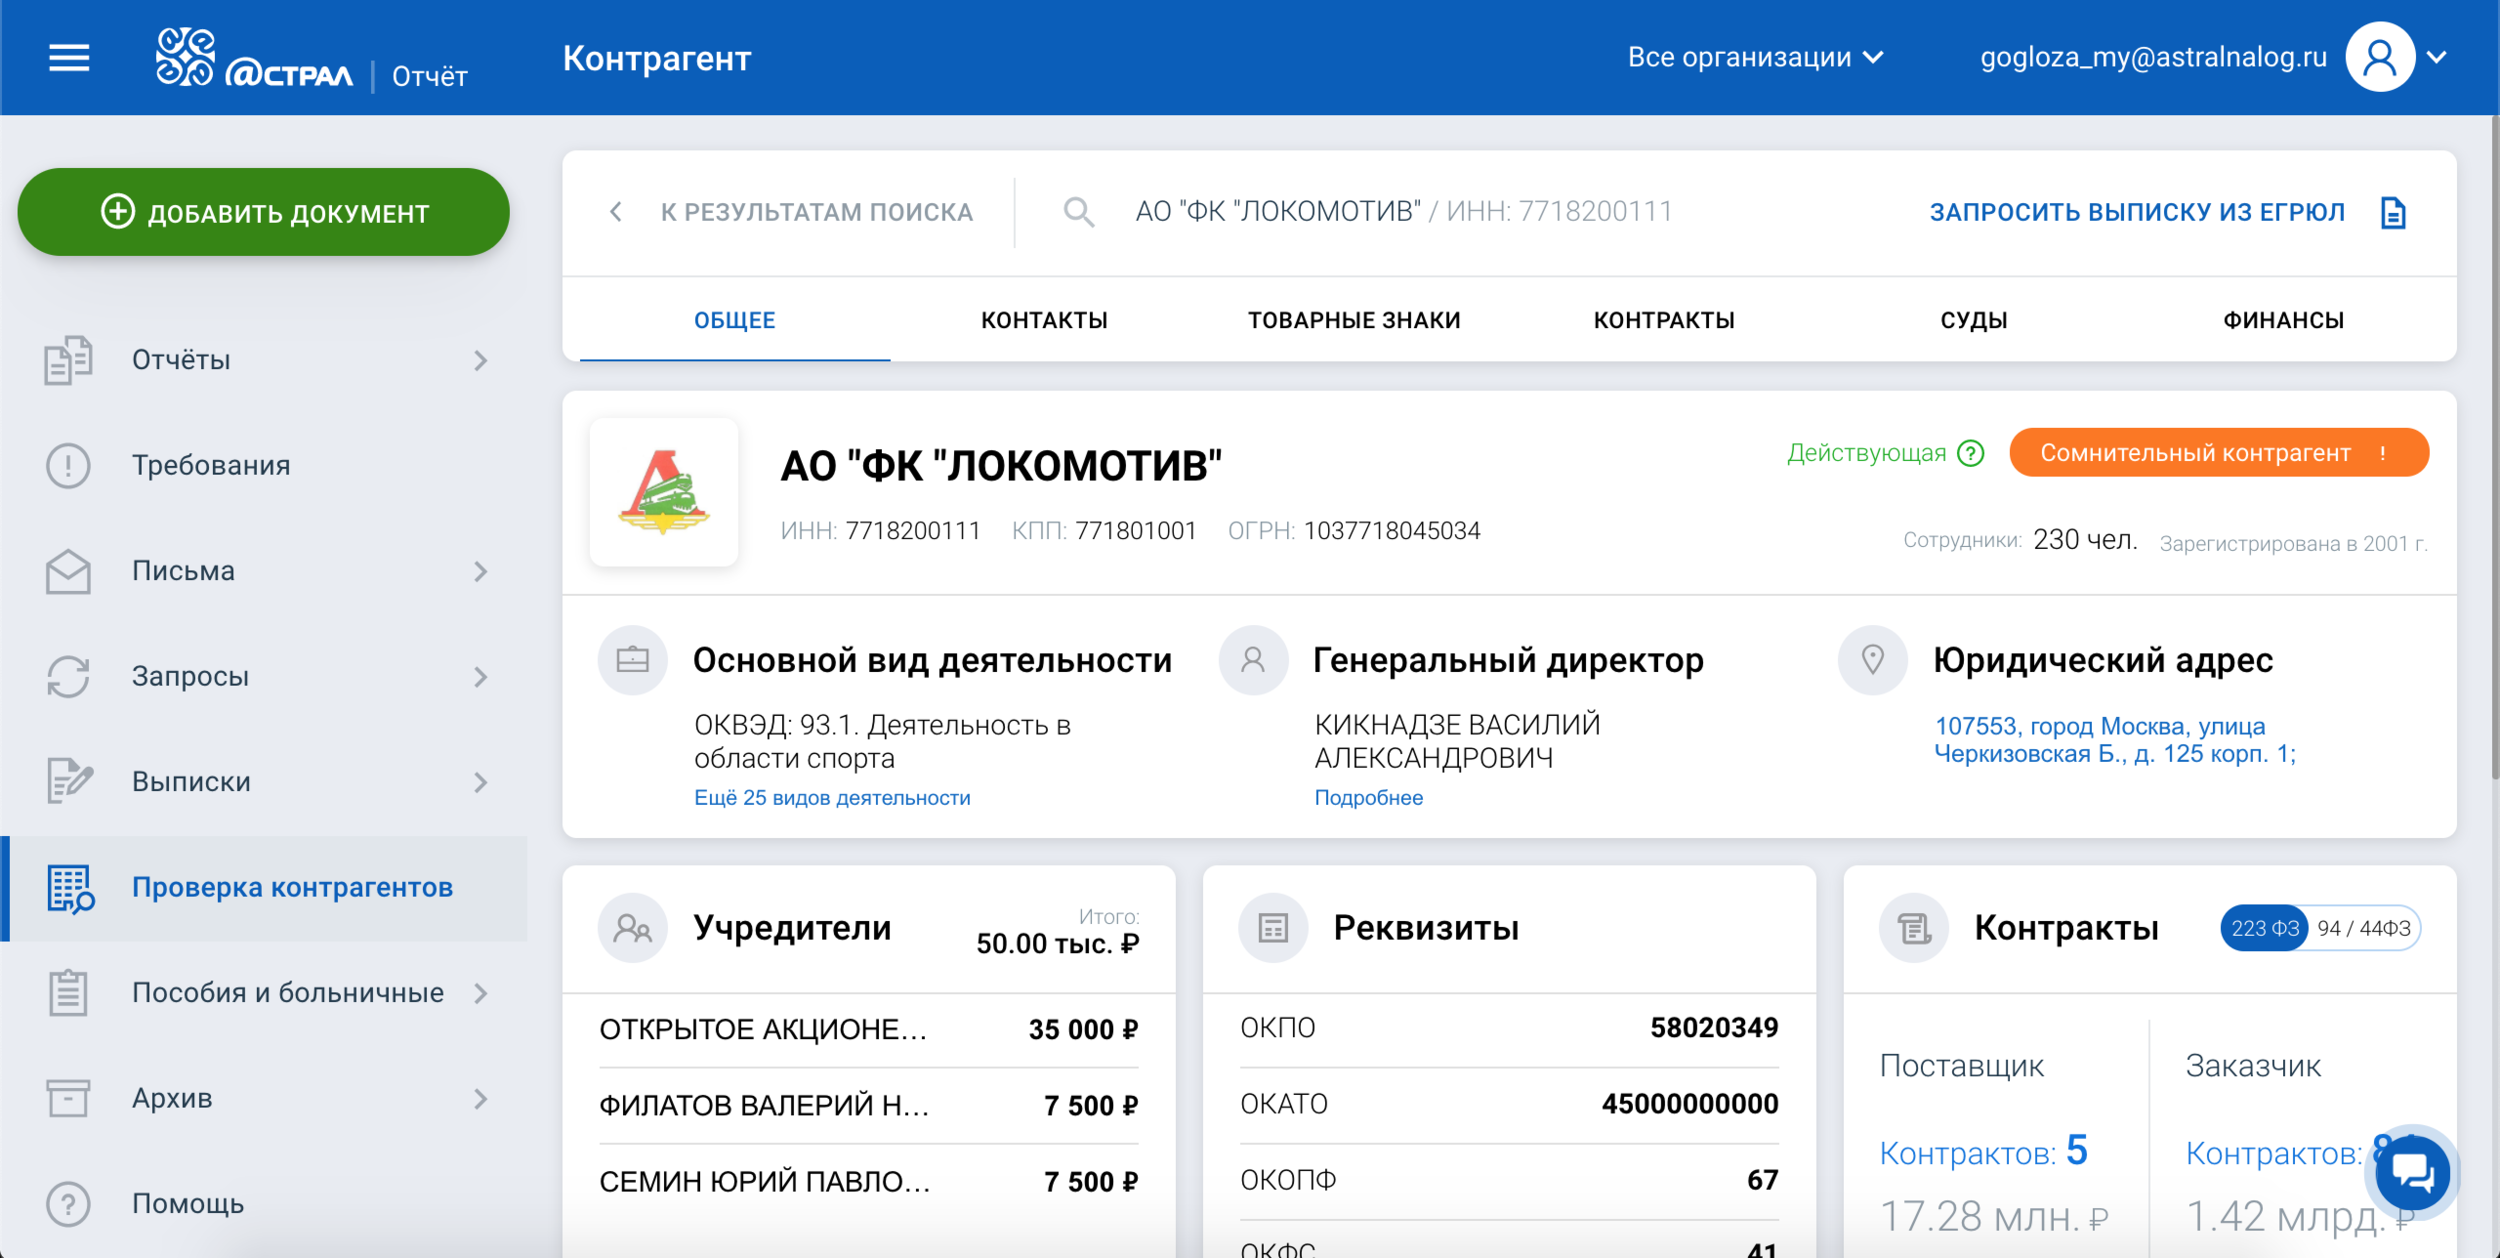2500x1258 pixels.
Task: Click the user profile avatar icon
Action: click(x=2379, y=58)
